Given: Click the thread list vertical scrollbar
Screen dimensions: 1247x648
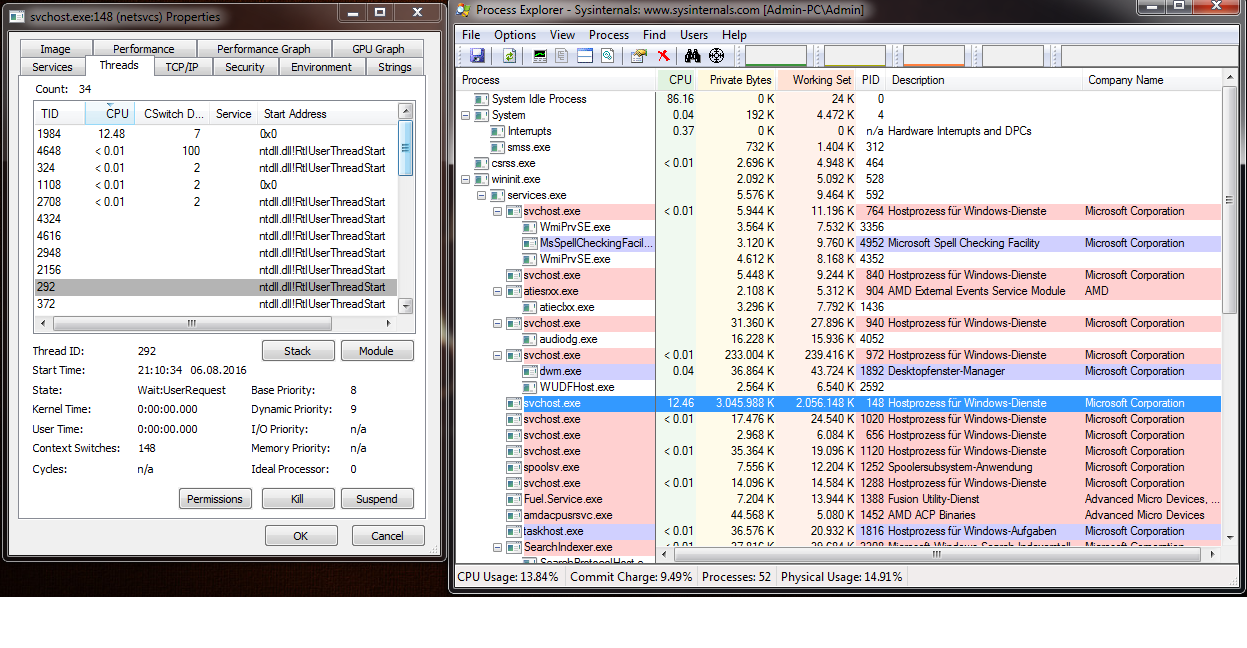Looking at the screenshot, I should pyautogui.click(x=405, y=209).
